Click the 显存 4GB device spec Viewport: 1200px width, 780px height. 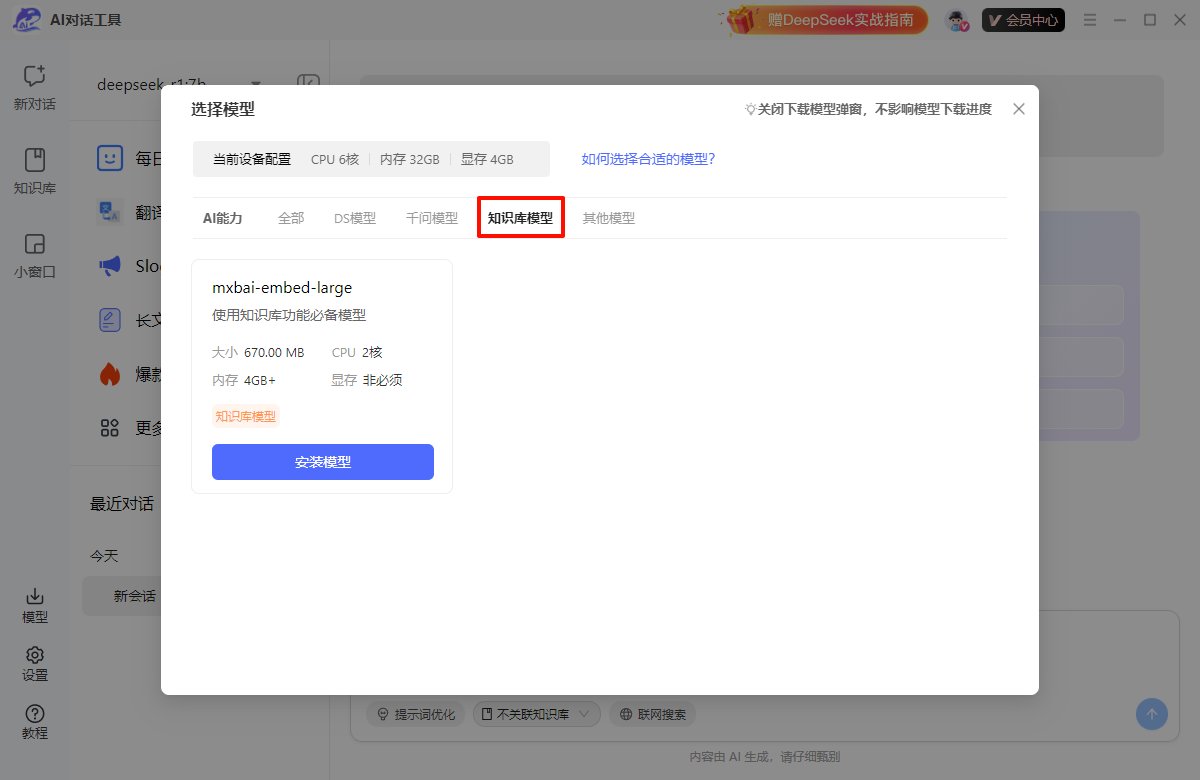point(487,159)
